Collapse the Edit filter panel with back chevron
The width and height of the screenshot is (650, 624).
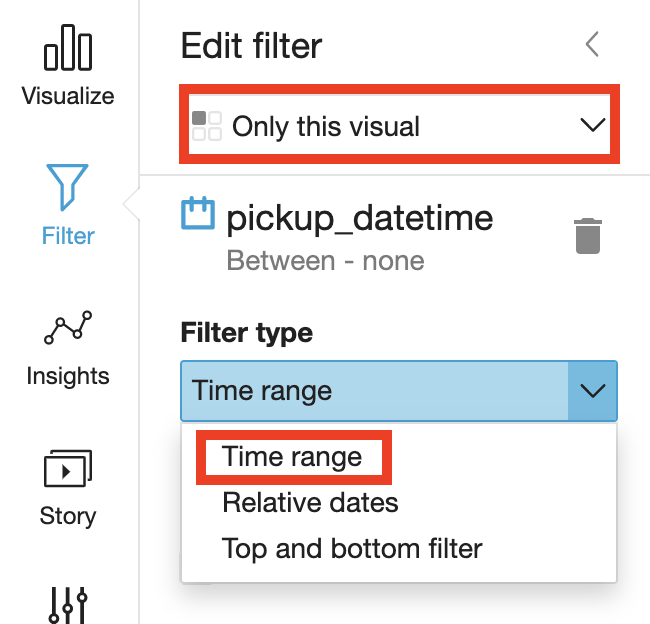click(x=592, y=44)
